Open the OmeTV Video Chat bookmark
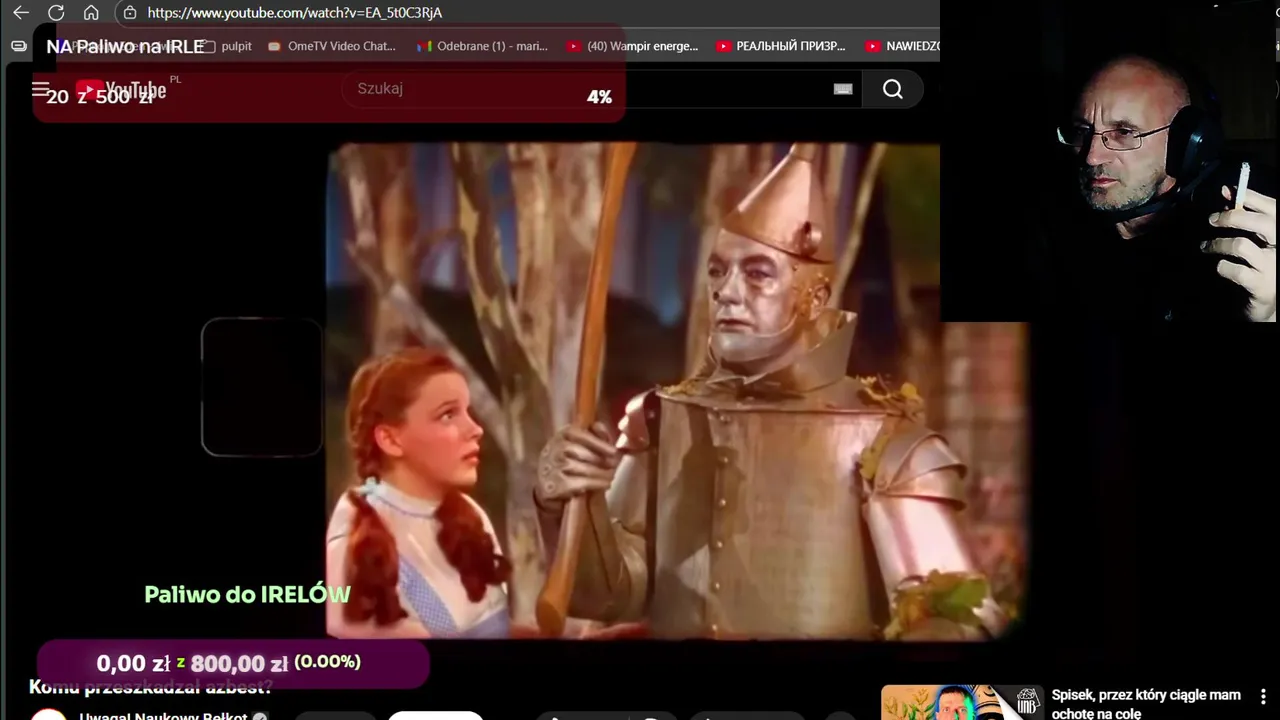The width and height of the screenshot is (1280, 720). point(331,46)
